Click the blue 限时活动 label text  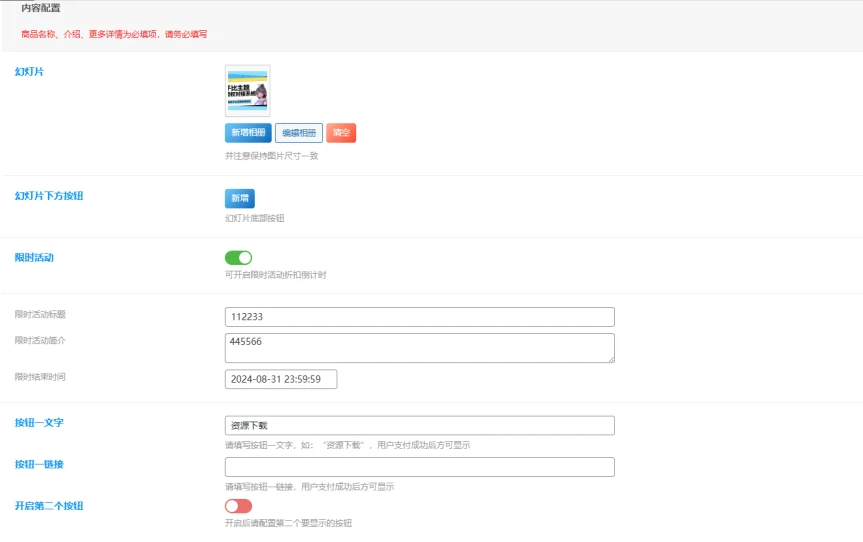pyautogui.click(x=34, y=258)
